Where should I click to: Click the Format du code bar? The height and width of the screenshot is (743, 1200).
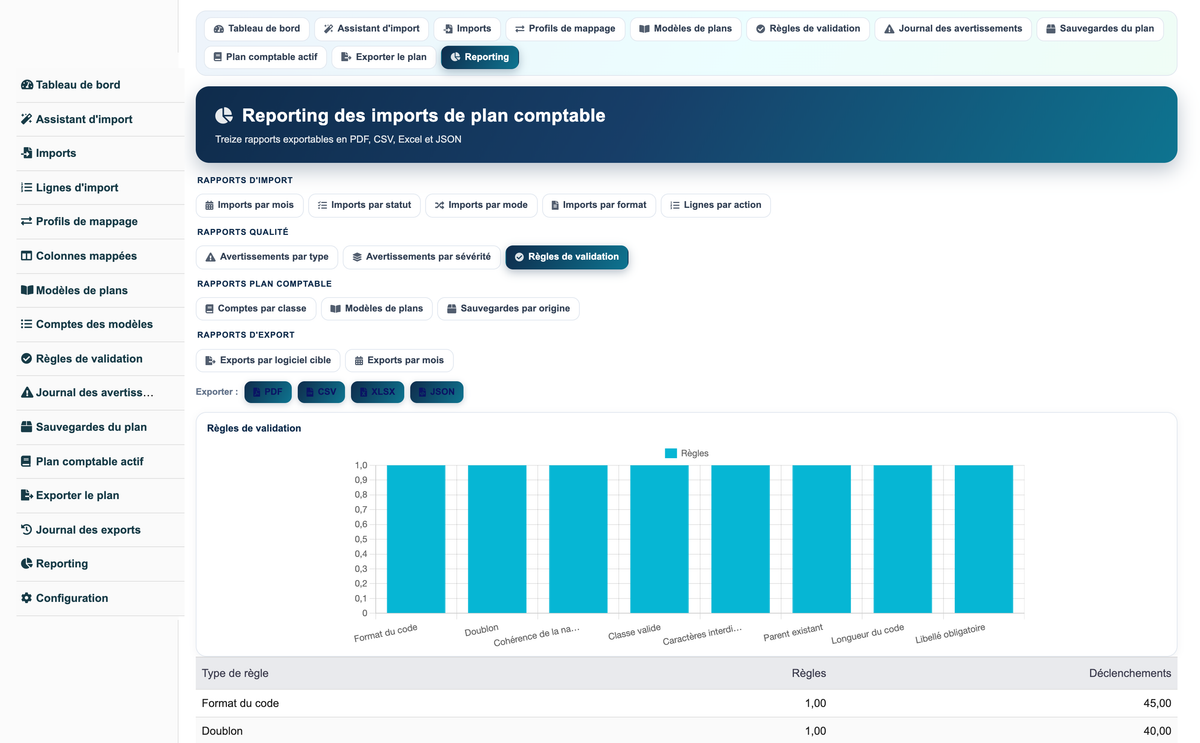point(416,539)
